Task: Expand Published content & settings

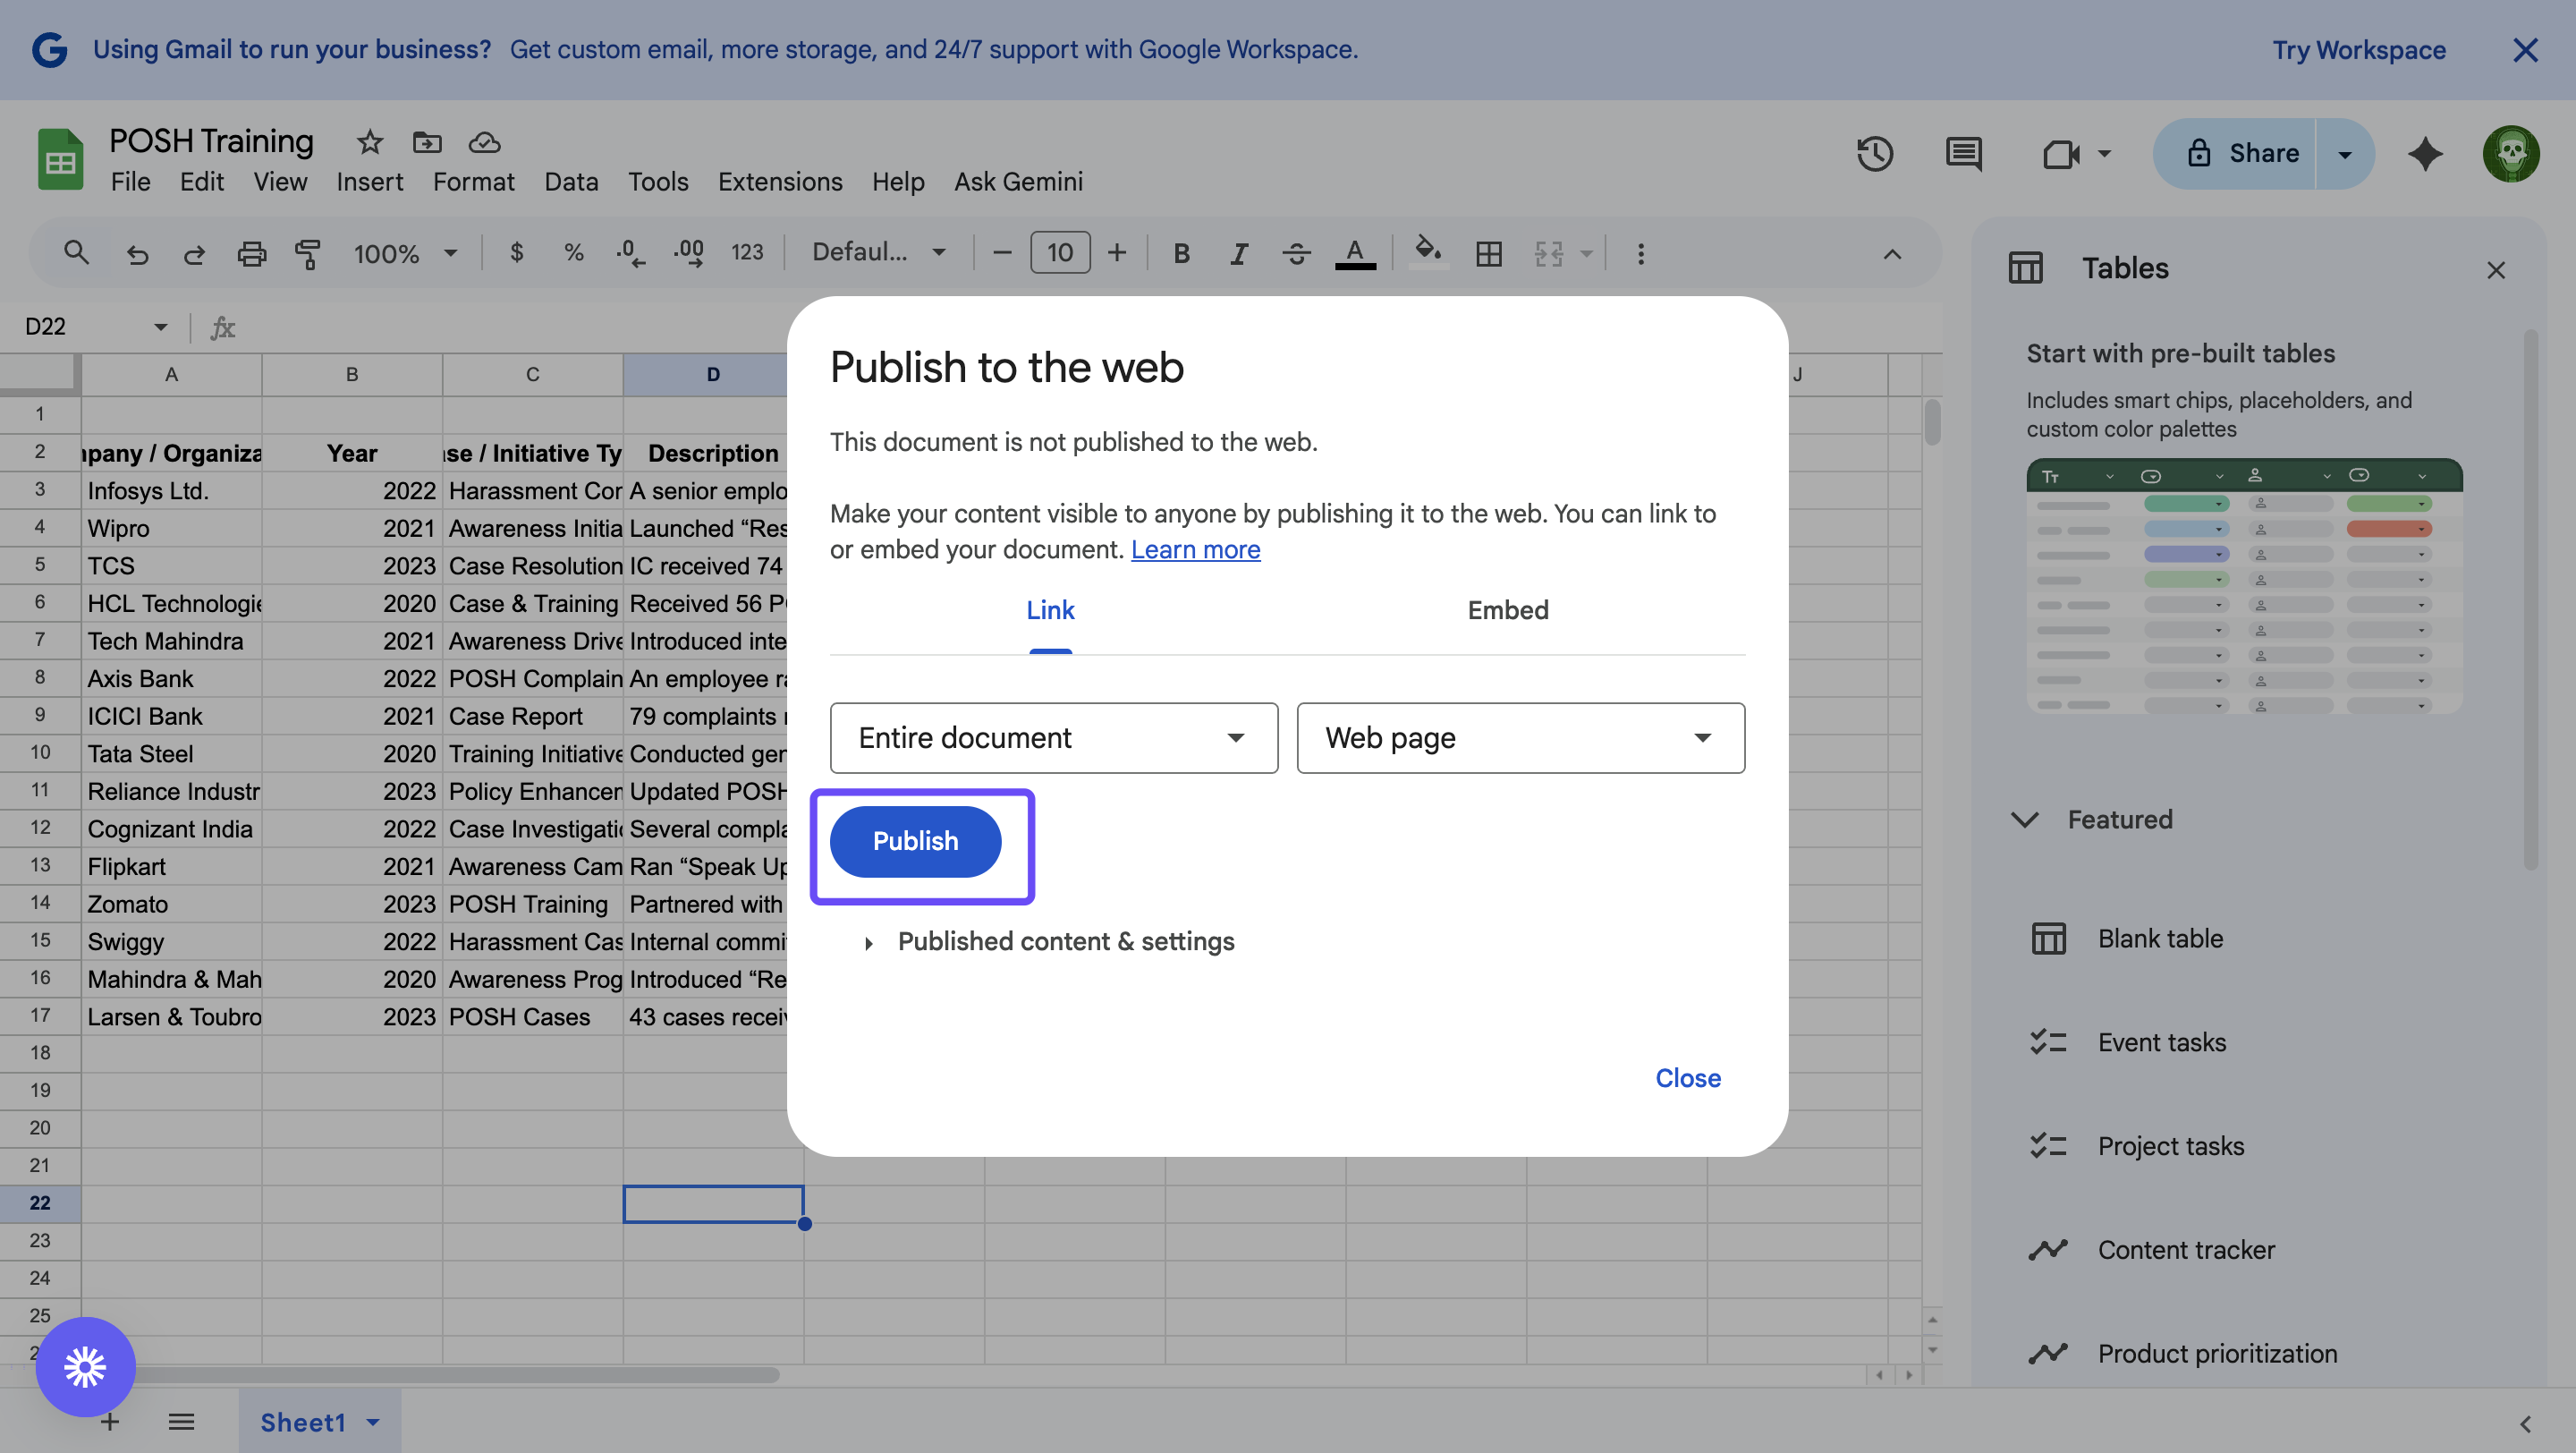Action: point(1065,941)
